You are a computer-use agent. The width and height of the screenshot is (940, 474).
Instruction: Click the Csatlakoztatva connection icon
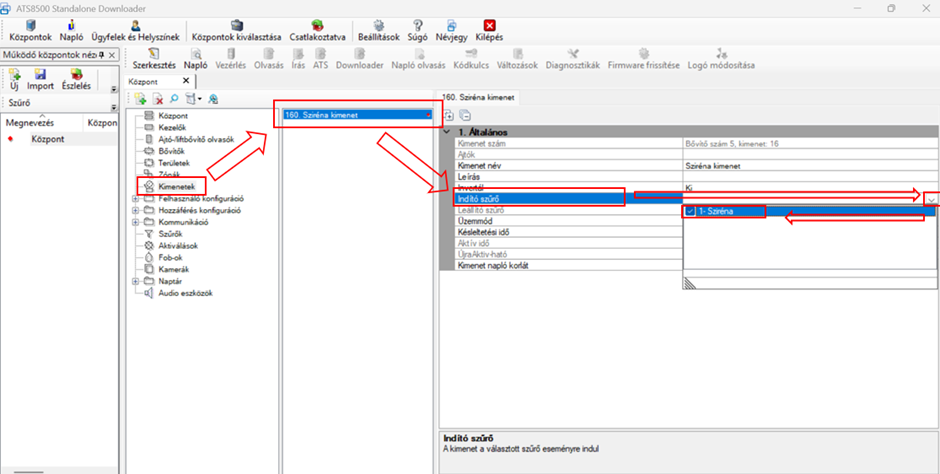pyautogui.click(x=317, y=25)
